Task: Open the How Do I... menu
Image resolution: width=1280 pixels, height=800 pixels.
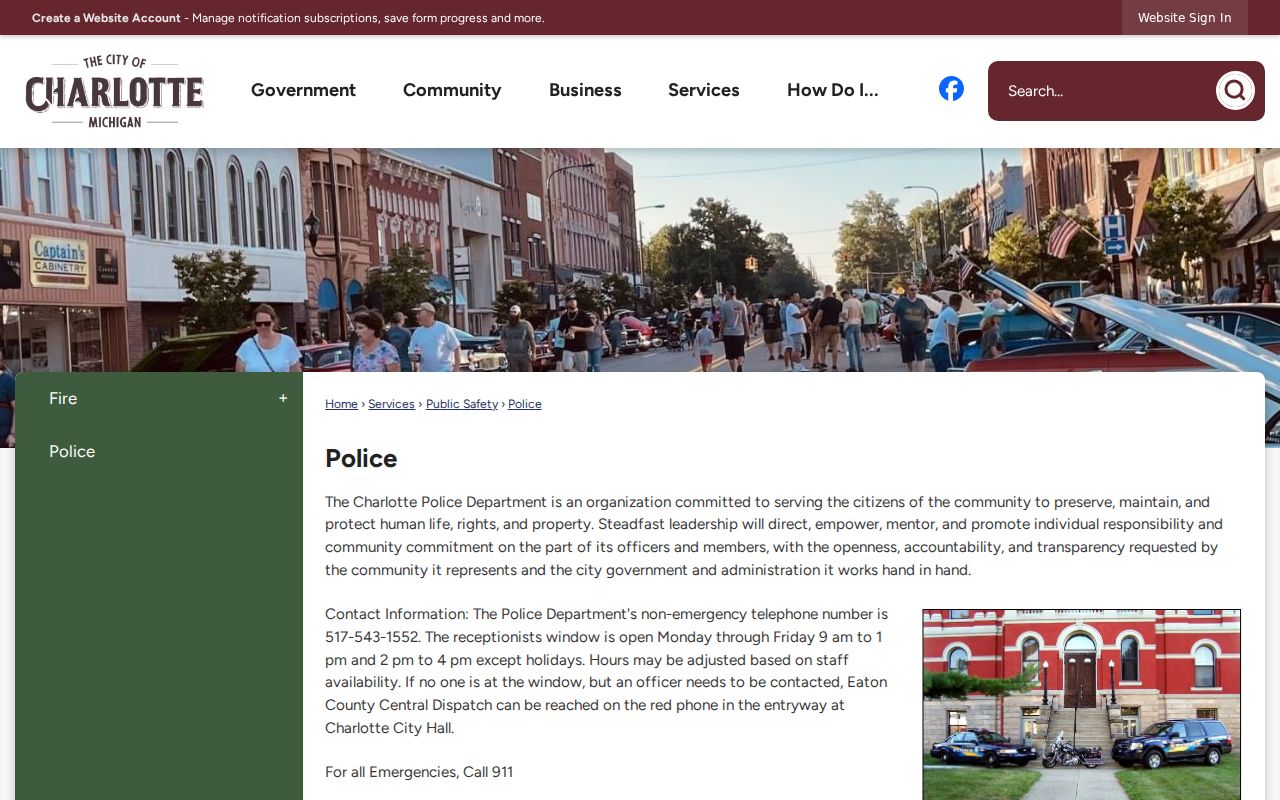Action: pyautogui.click(x=833, y=90)
